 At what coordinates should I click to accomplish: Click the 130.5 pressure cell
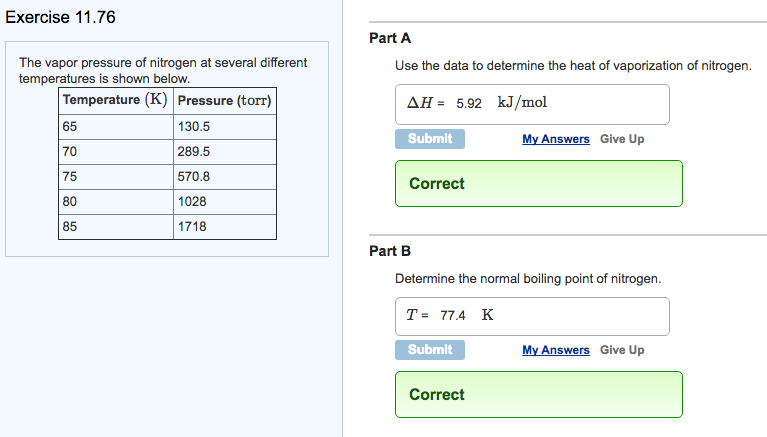click(x=224, y=127)
